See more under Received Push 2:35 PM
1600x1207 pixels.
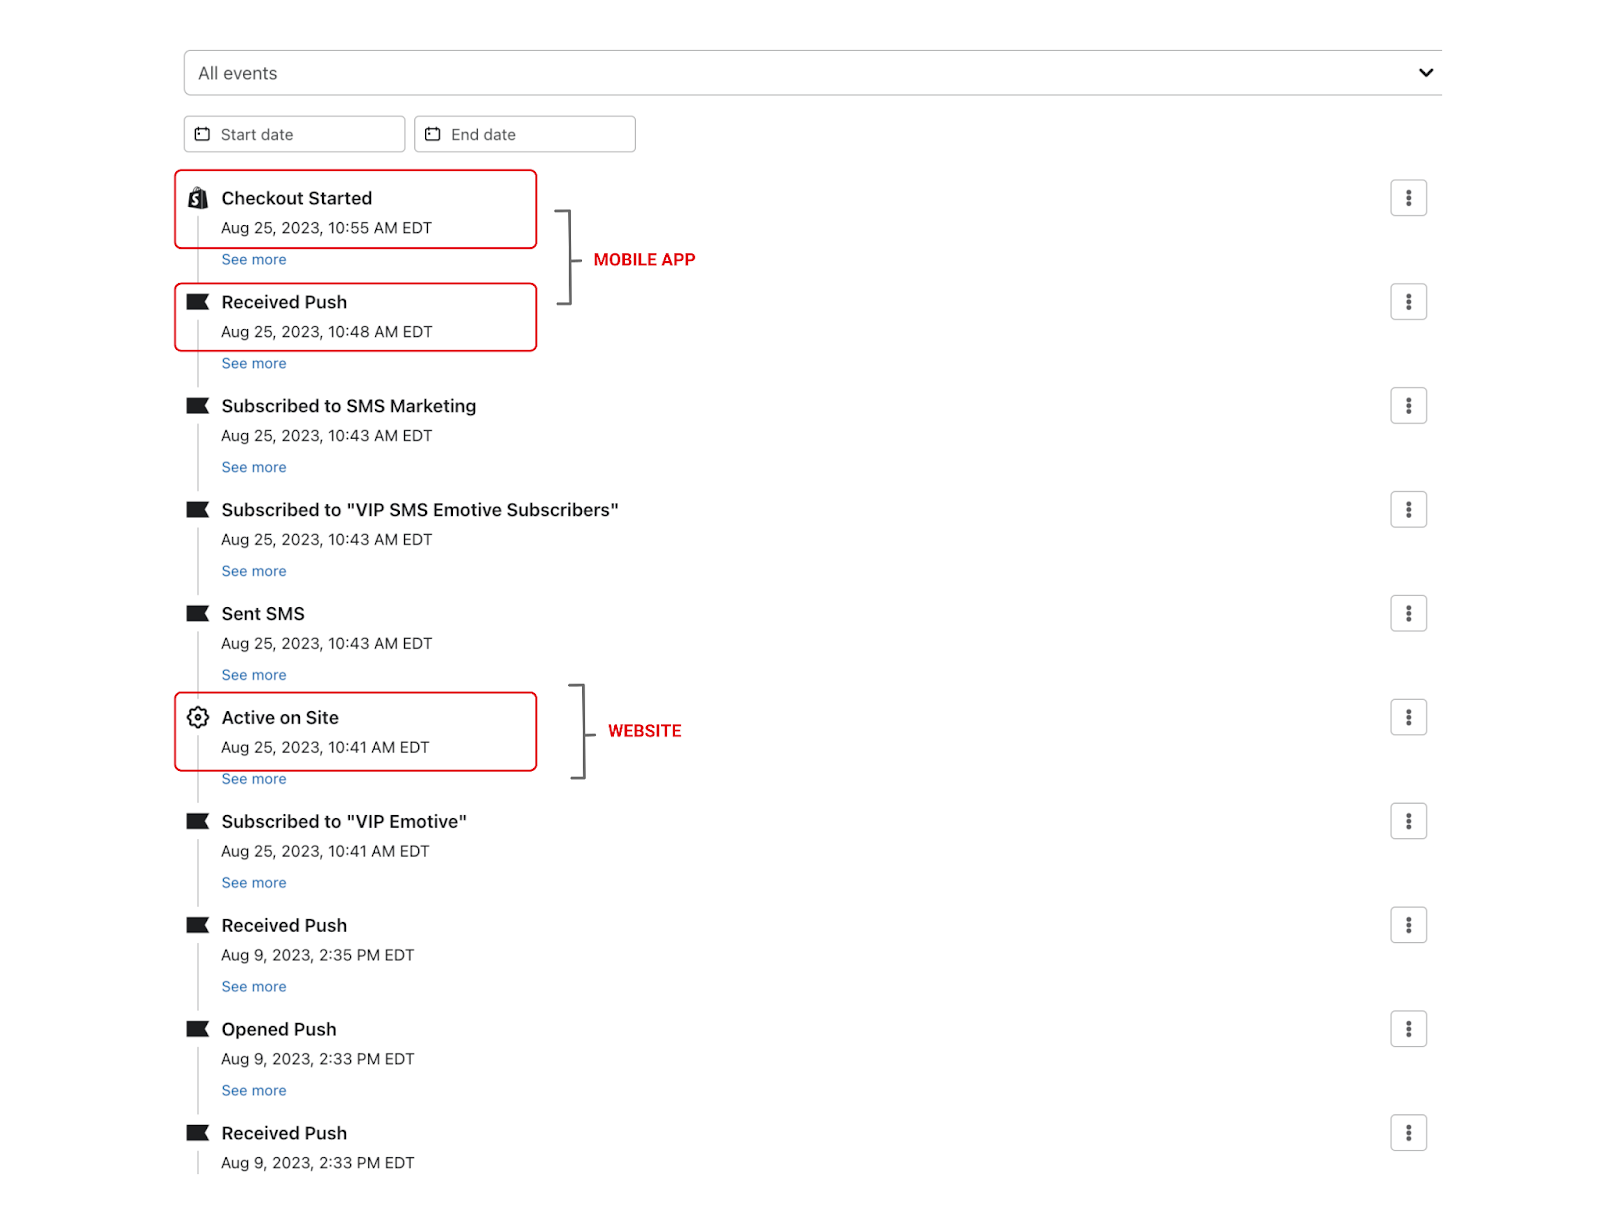(x=254, y=987)
